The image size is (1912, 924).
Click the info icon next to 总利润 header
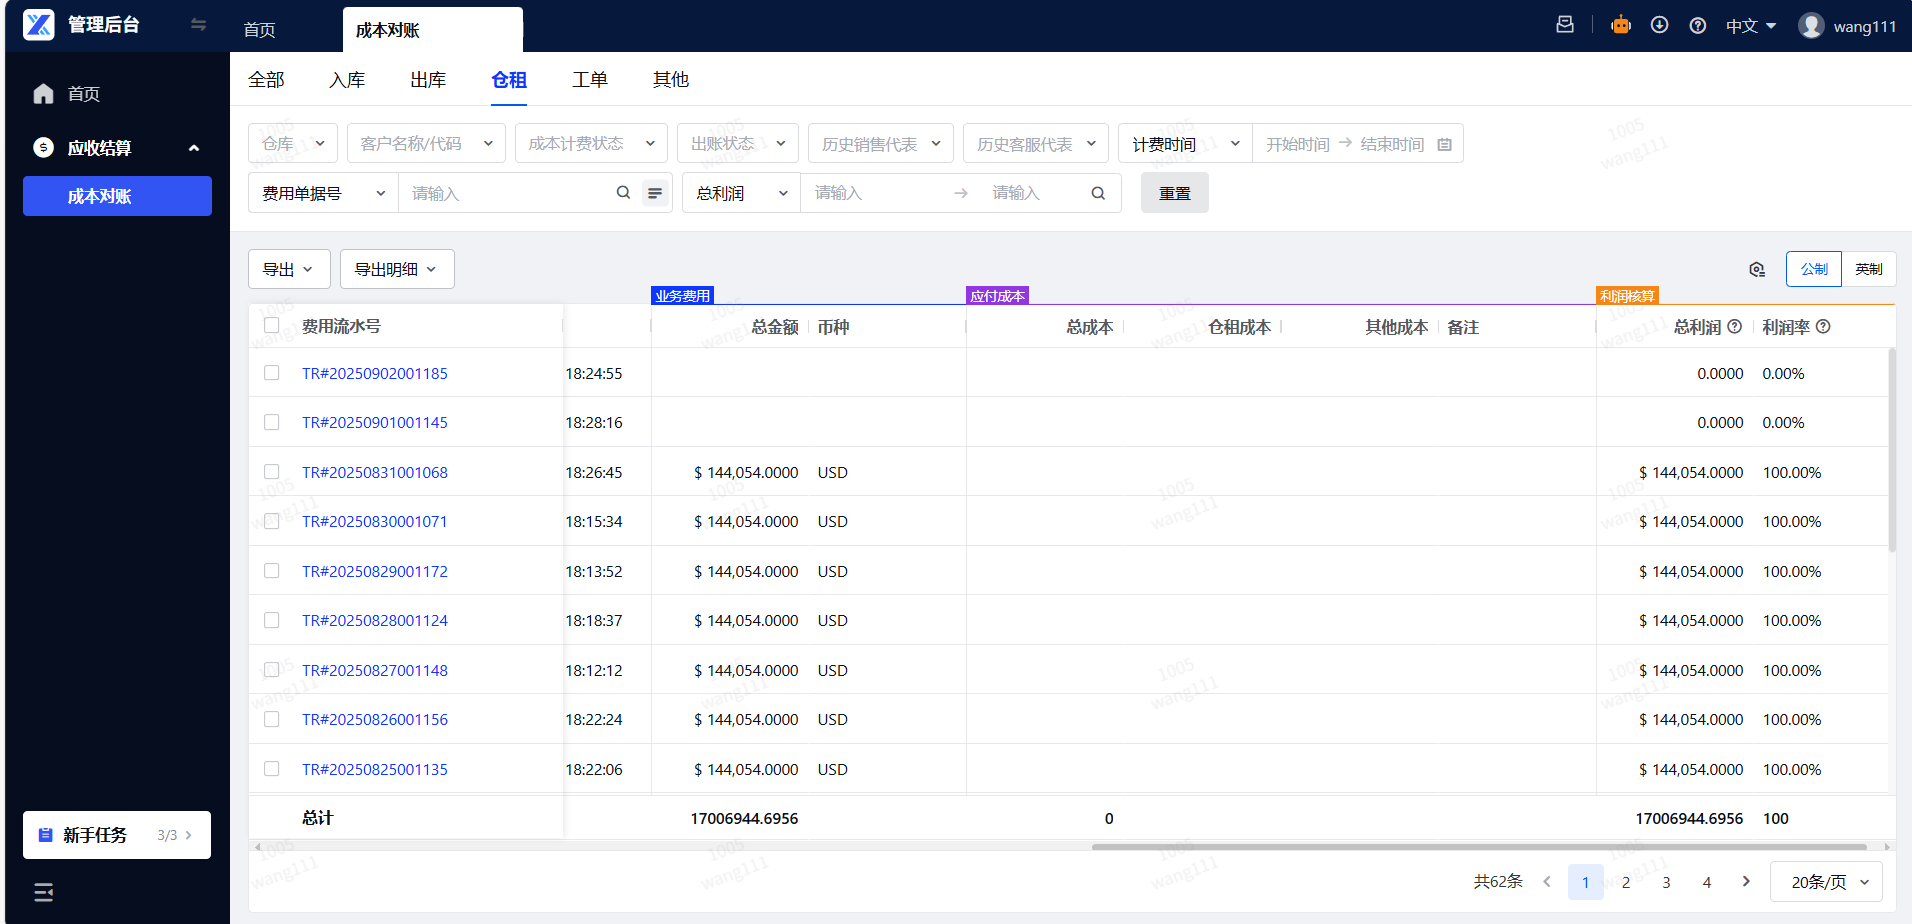[1735, 327]
